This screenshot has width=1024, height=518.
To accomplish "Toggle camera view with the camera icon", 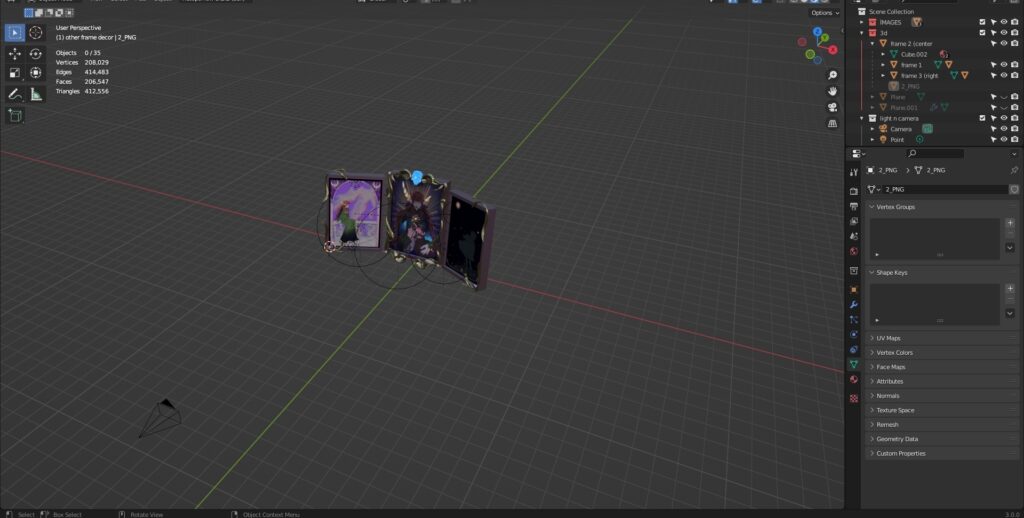I will pos(833,107).
